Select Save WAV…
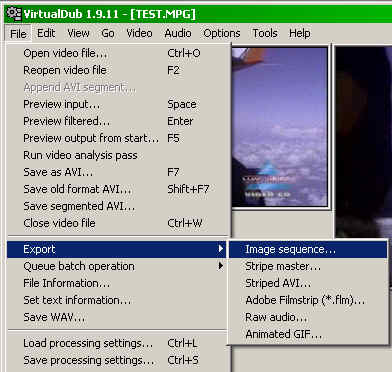This screenshot has height=372, width=392. pos(118,317)
